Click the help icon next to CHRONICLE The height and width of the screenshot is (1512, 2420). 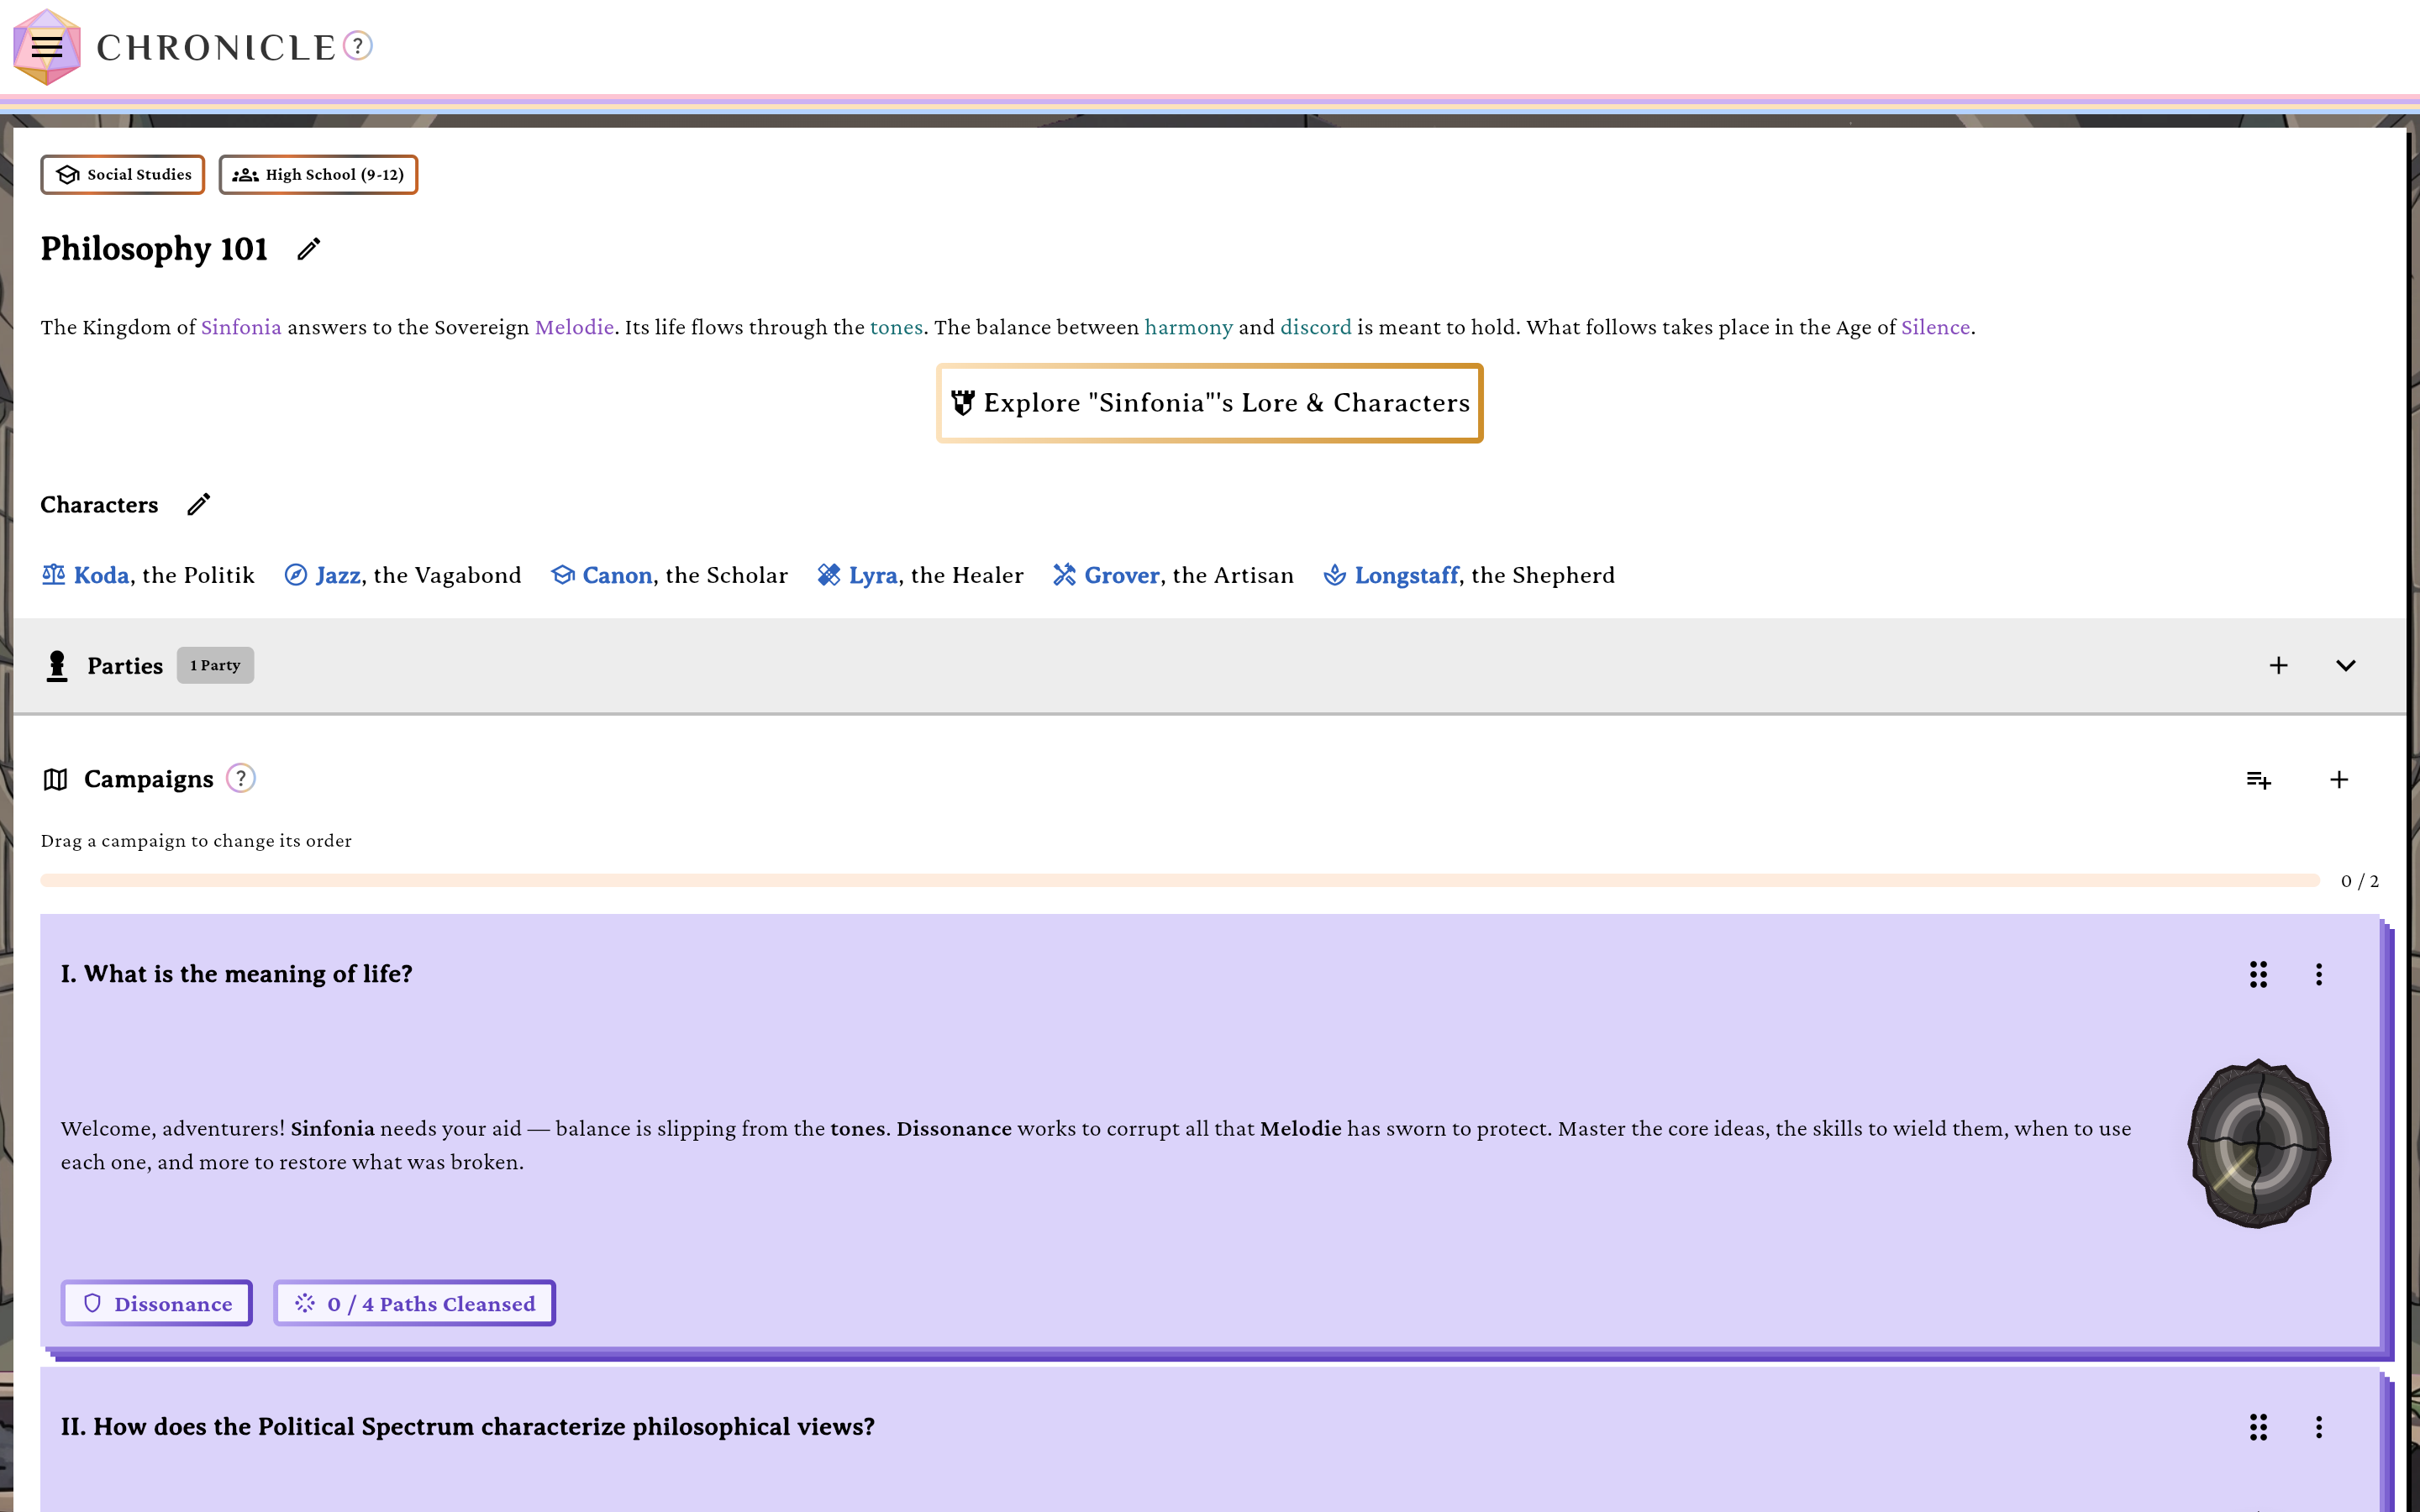pyautogui.click(x=358, y=46)
